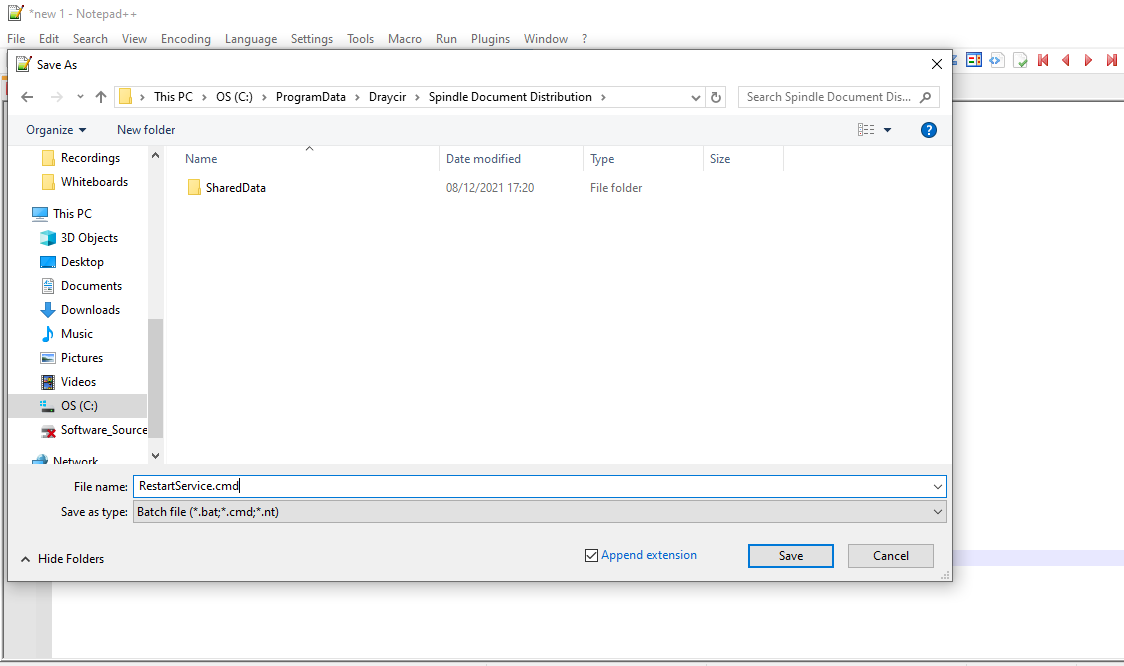Open recent locations dropdown arrow
This screenshot has height=666, width=1124.
tap(80, 97)
